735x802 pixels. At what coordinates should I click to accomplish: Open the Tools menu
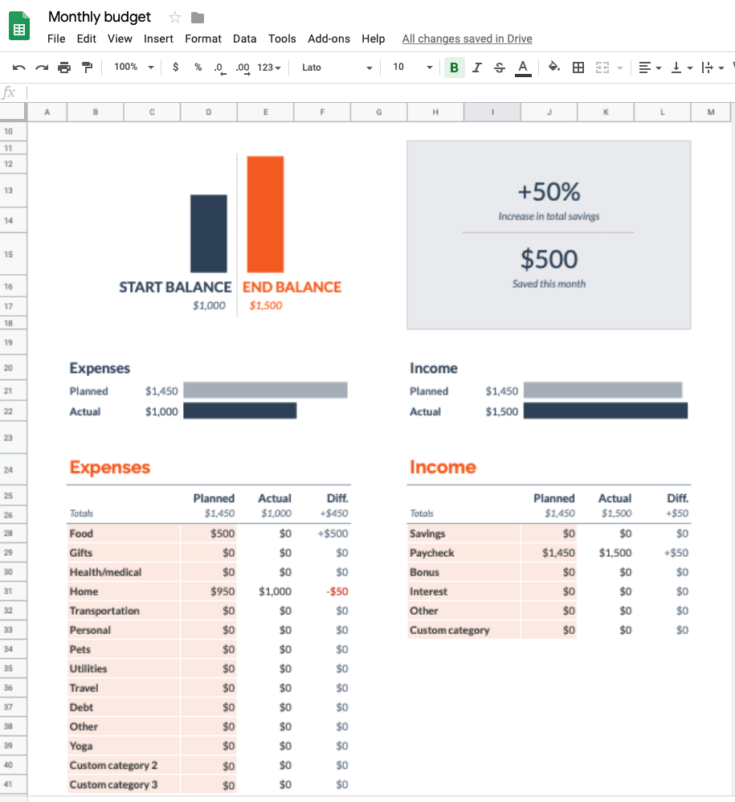tap(282, 39)
